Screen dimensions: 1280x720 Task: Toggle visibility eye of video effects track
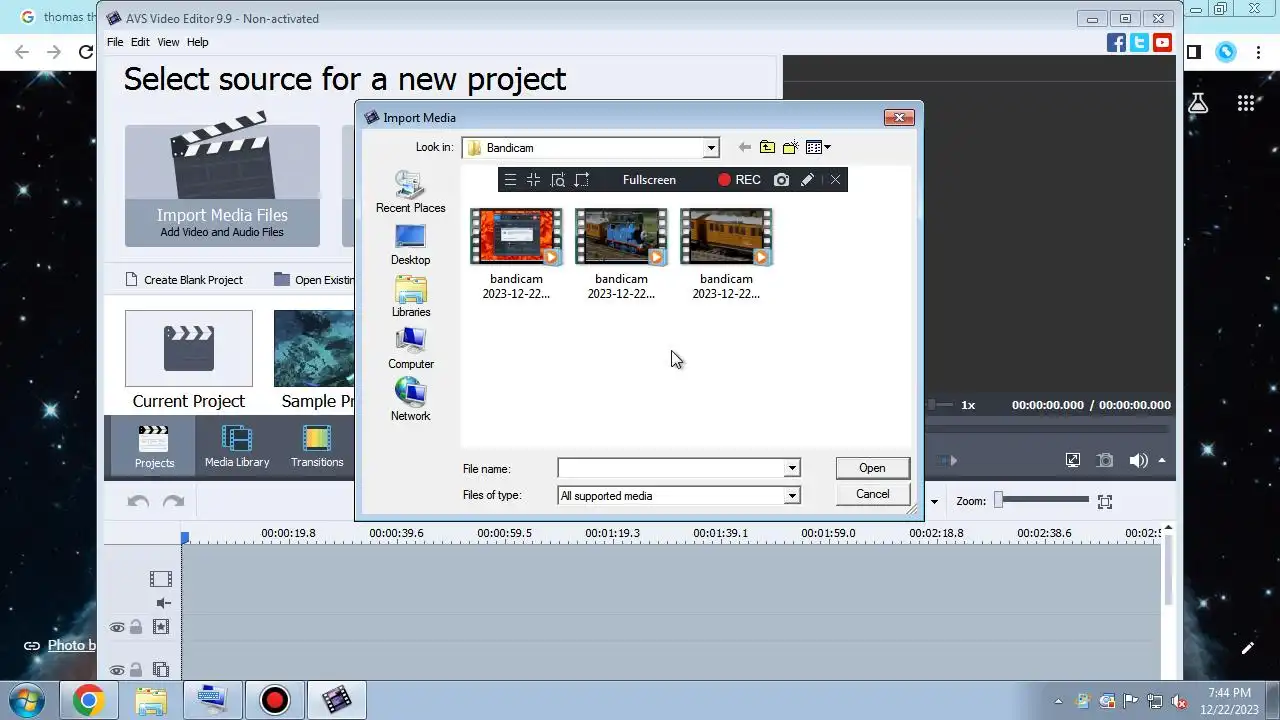coord(117,627)
